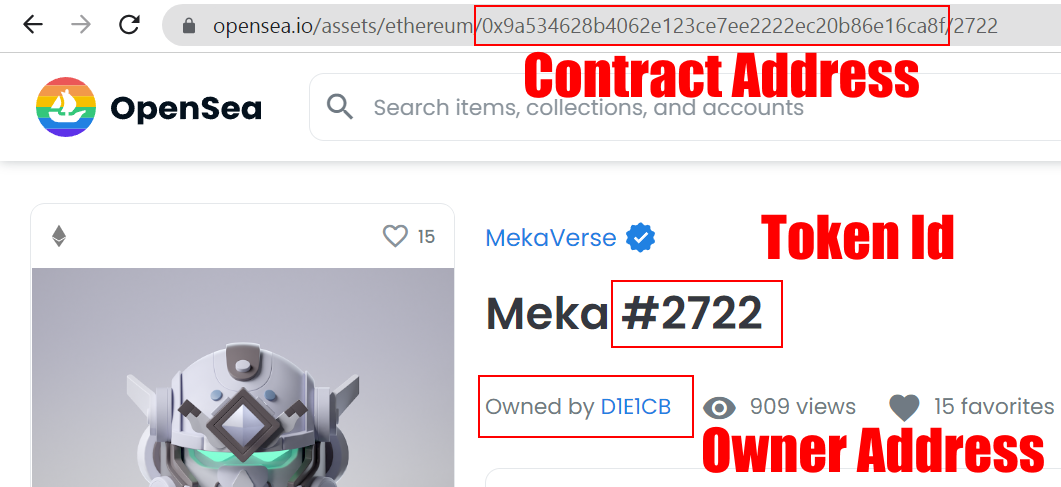
Task: Focus the search items and collections field
Action: (x=685, y=107)
